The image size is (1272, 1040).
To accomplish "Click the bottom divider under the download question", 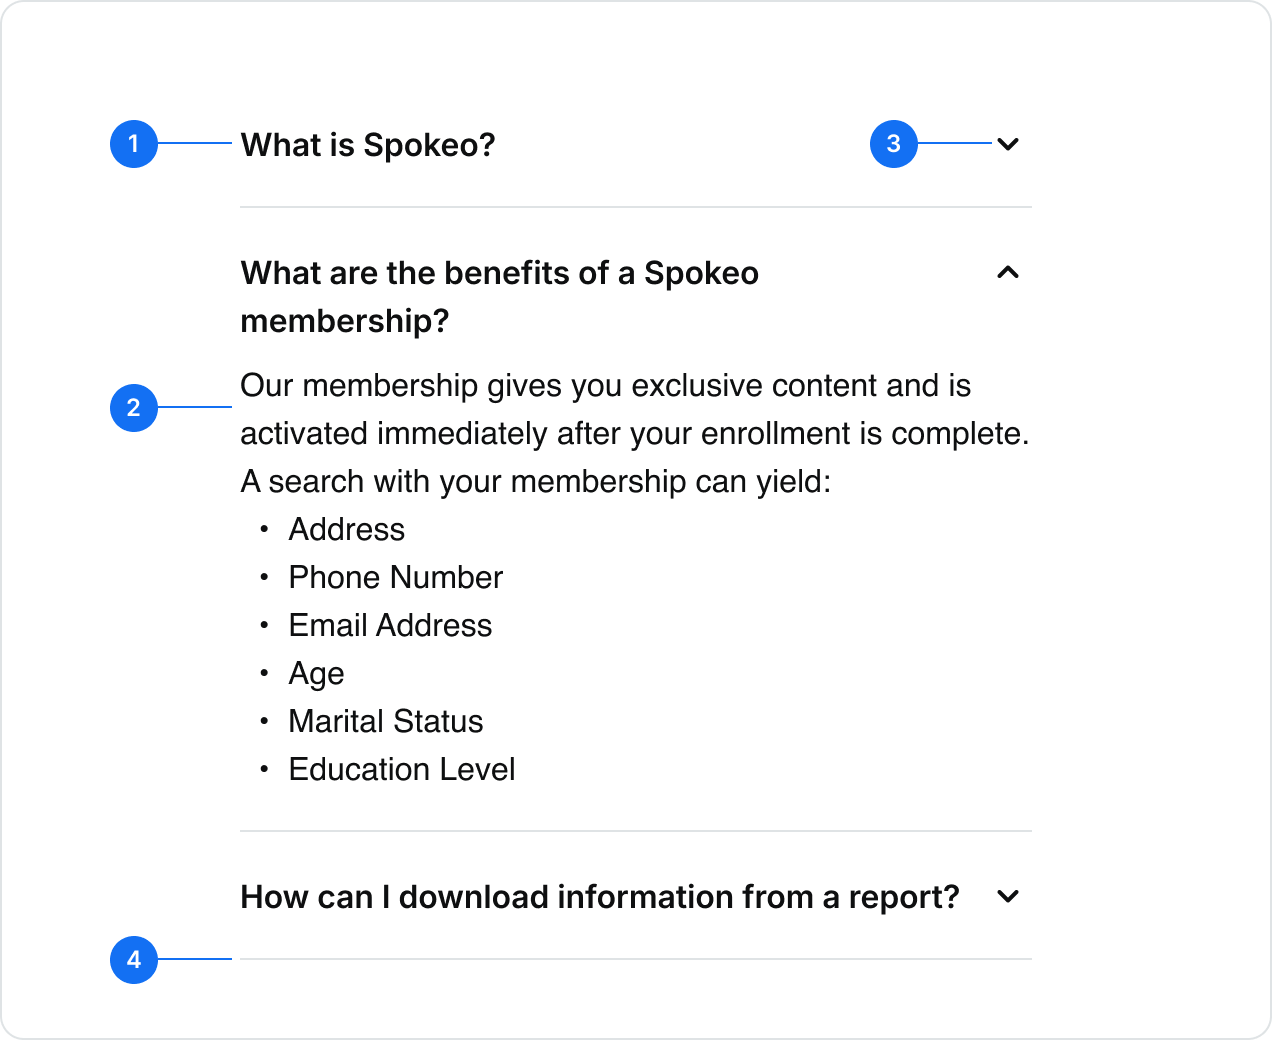I will [636, 959].
